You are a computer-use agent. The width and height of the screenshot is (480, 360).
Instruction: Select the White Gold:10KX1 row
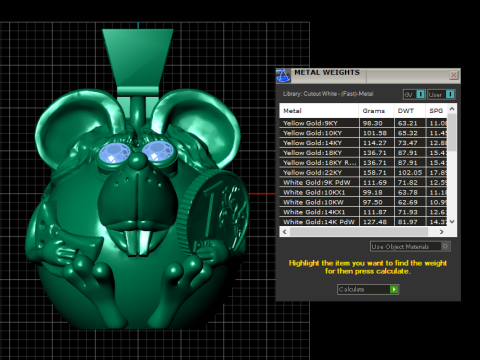click(363, 192)
